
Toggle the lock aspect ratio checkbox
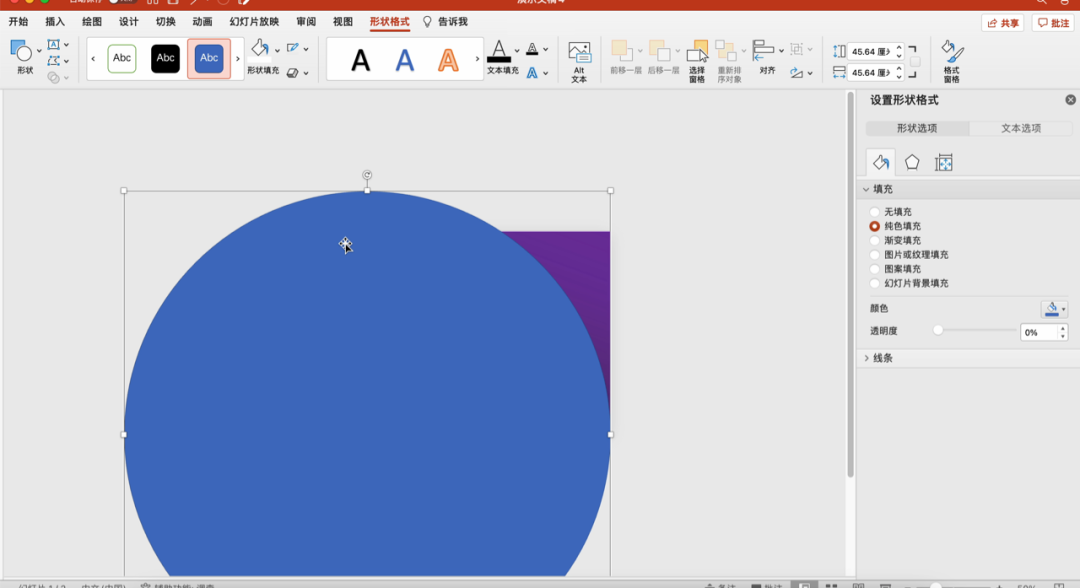pyautogui.click(x=915, y=62)
